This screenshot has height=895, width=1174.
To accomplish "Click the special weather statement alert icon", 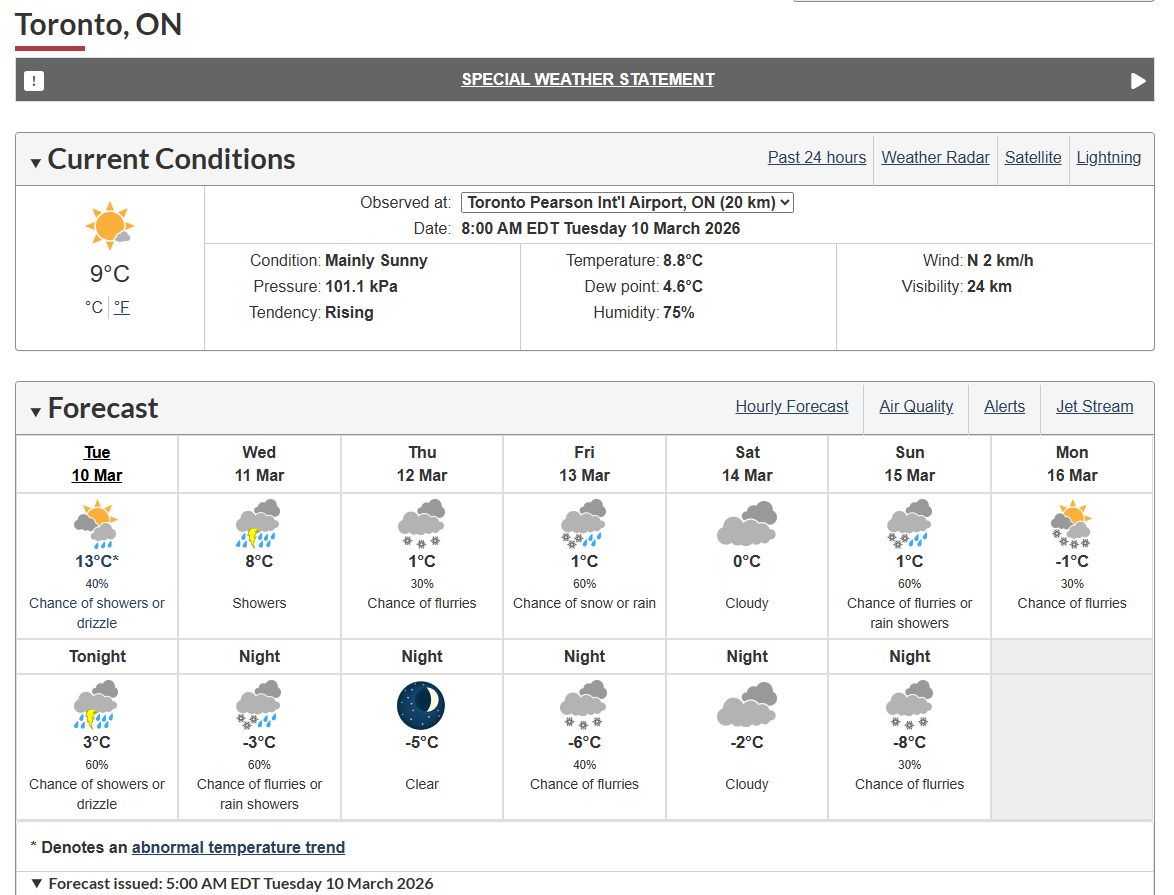I will coord(34,81).
